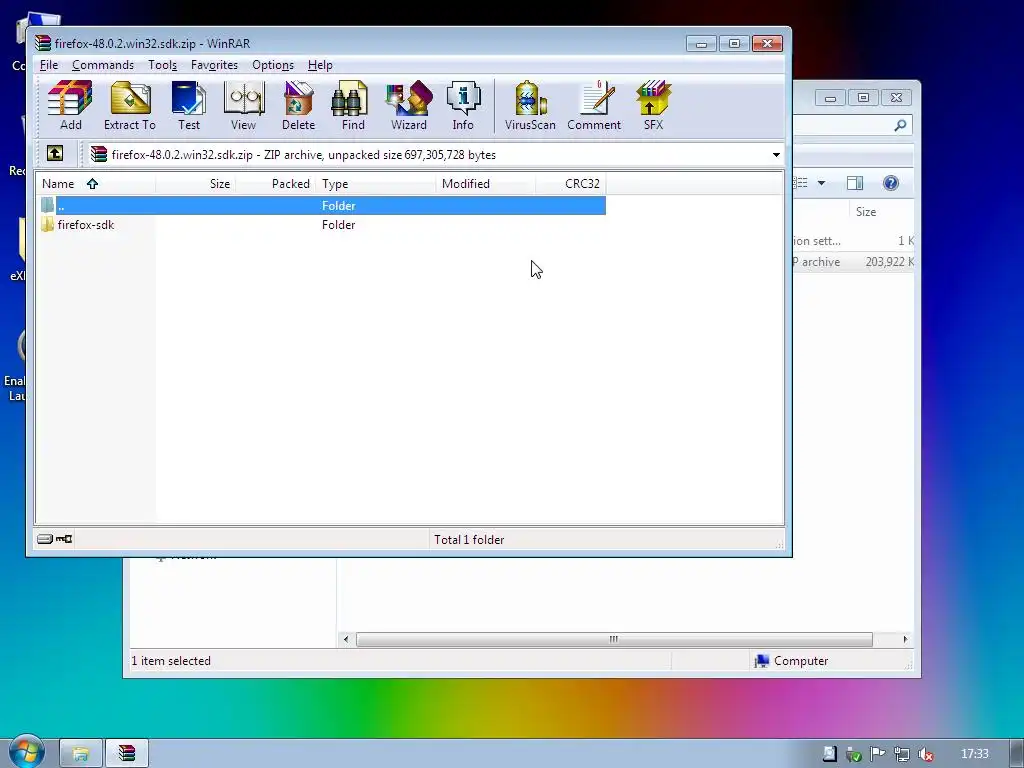Toggle the Explorer preview pane icon

(855, 183)
